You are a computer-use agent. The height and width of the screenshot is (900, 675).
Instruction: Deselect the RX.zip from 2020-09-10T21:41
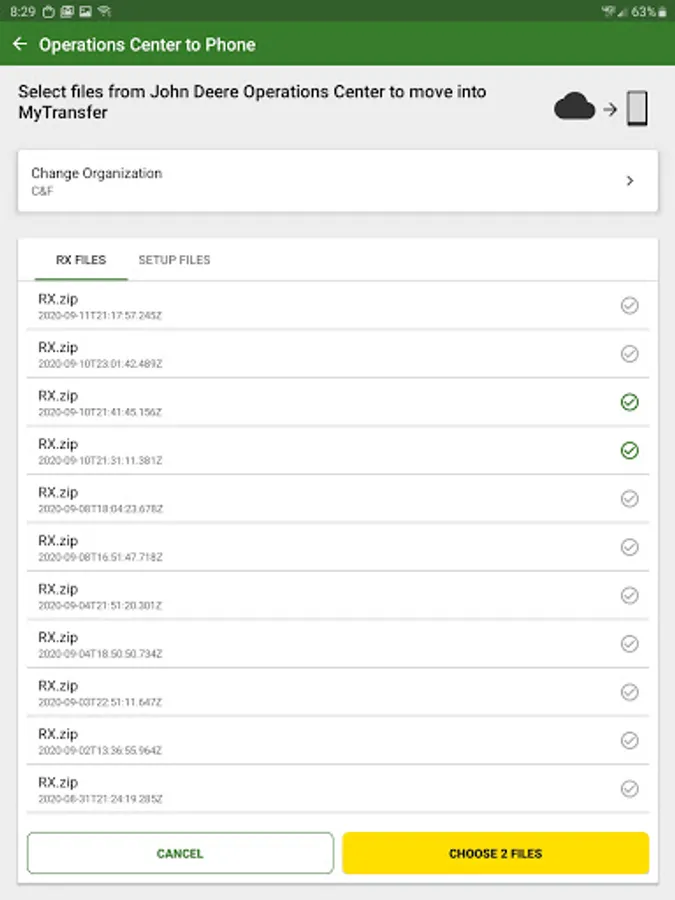629,402
